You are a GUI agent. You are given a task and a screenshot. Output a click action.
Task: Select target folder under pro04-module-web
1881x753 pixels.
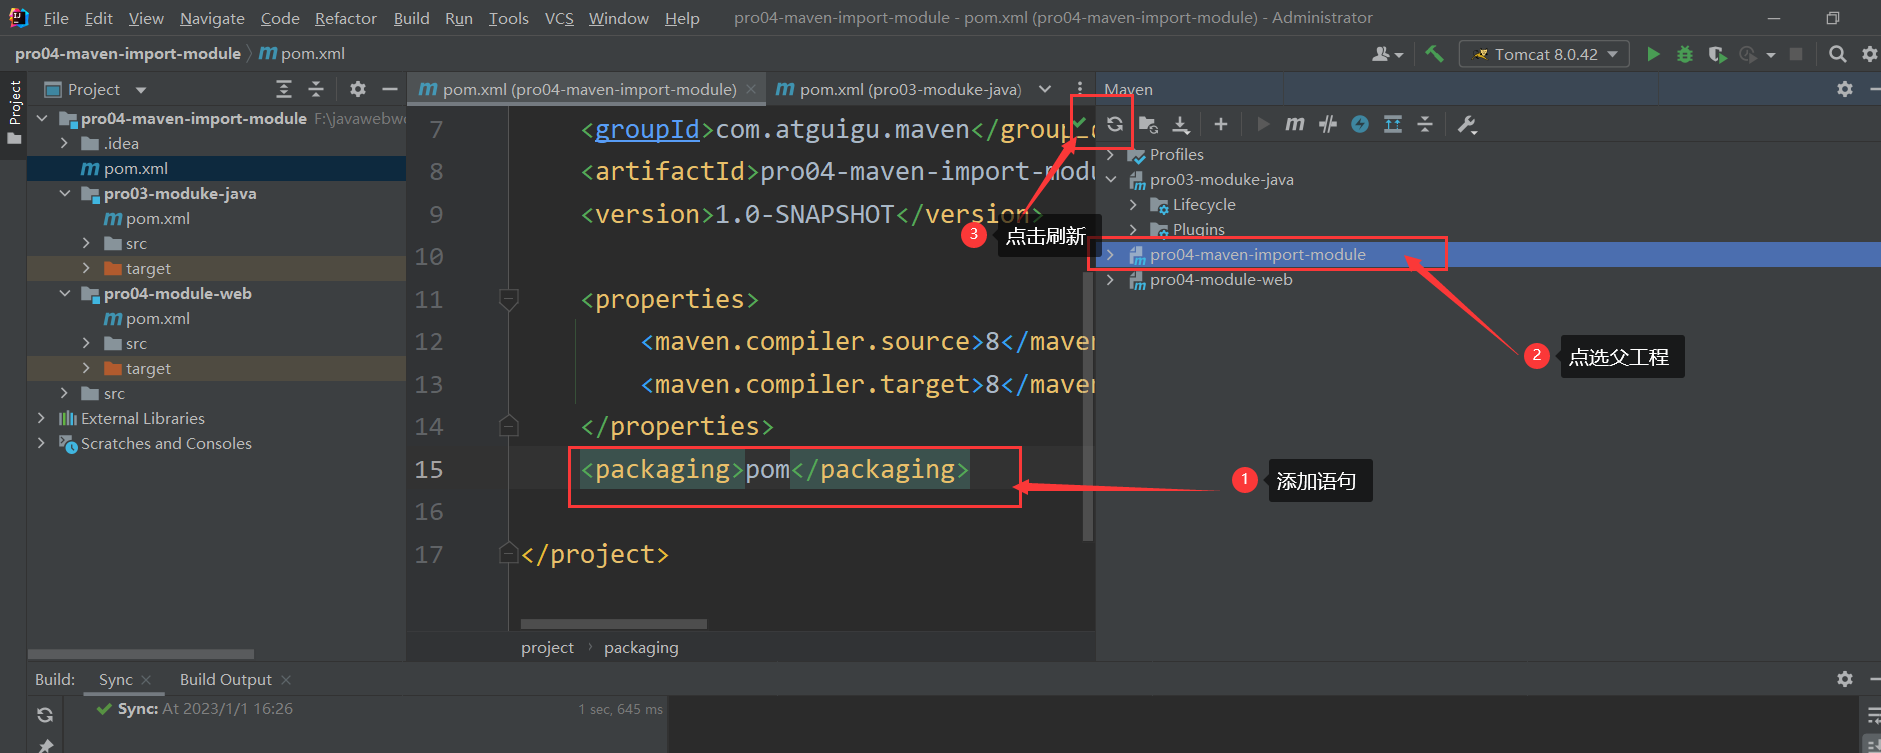tap(216, 368)
